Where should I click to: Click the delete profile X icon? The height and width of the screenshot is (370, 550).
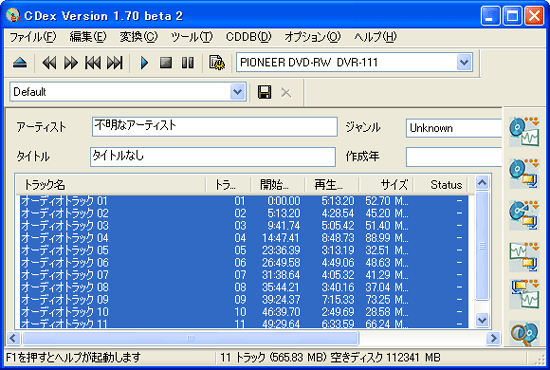[286, 93]
